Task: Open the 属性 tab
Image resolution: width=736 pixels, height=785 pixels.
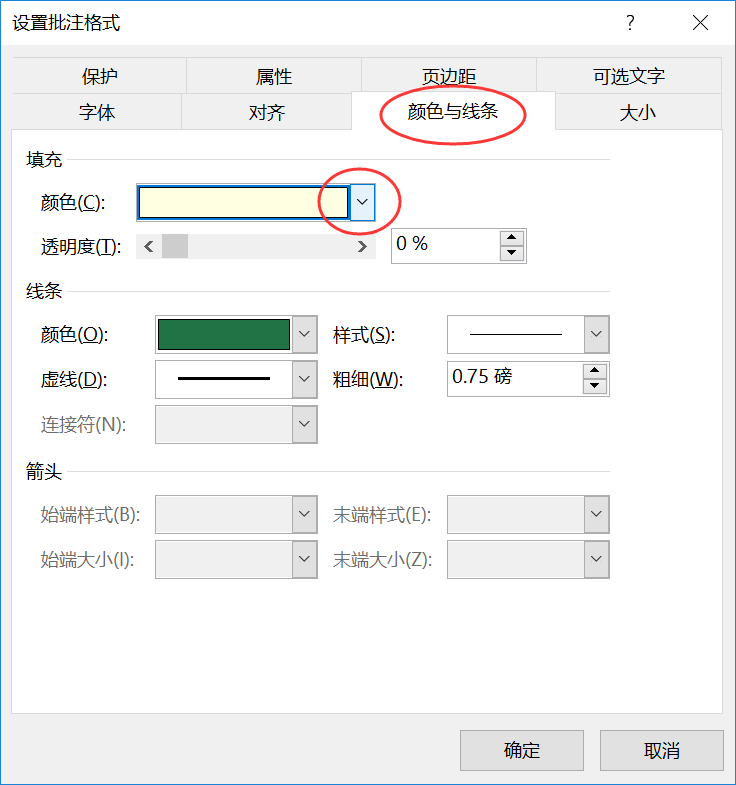Action: coord(274,76)
